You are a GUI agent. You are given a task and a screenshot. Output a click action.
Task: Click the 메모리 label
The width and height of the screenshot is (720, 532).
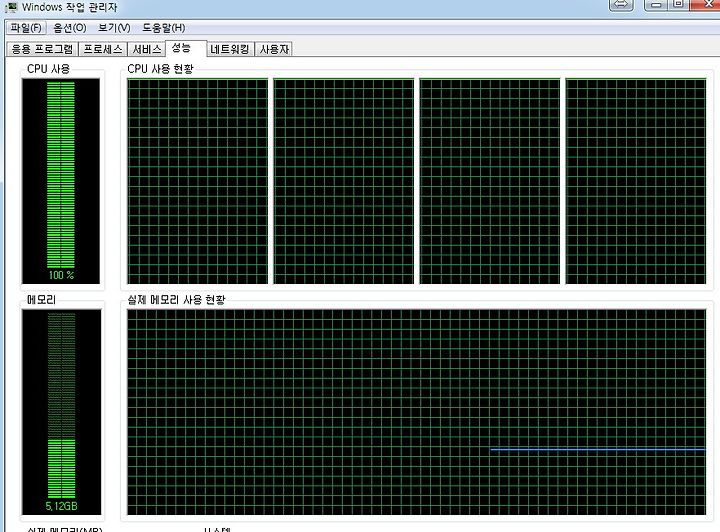click(x=41, y=300)
